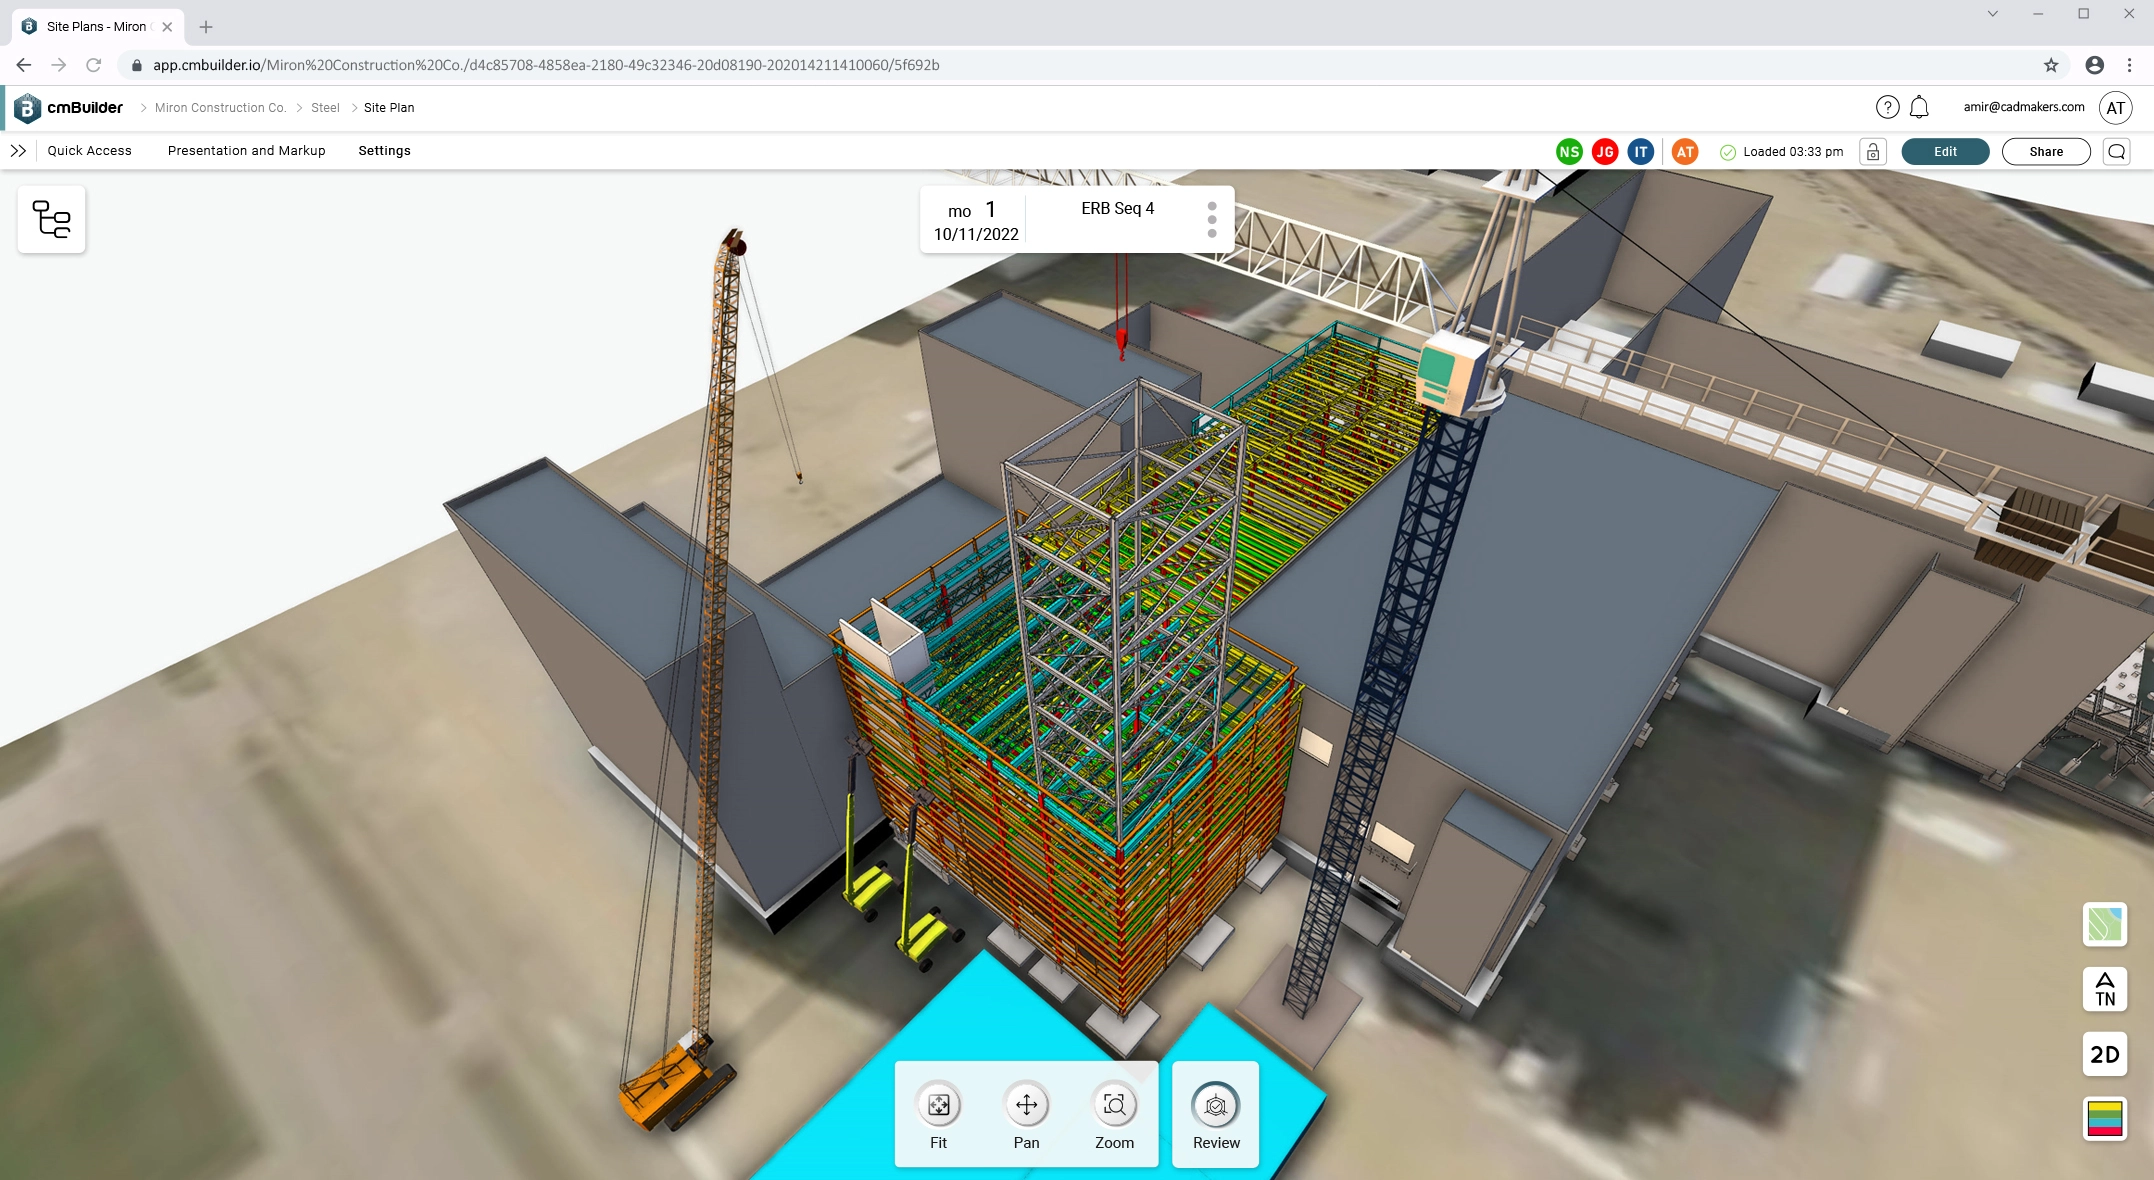Click the AT collaborator avatar
2154x1180 pixels.
(x=1684, y=151)
